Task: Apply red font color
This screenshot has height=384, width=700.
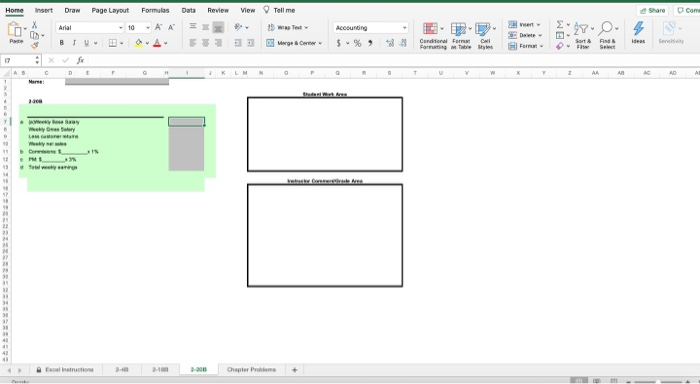Action: pos(157,43)
